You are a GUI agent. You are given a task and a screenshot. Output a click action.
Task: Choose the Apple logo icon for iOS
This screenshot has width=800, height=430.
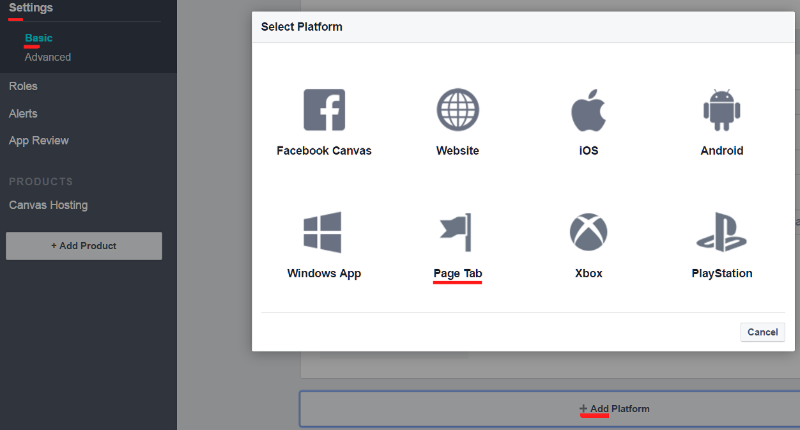pos(588,110)
